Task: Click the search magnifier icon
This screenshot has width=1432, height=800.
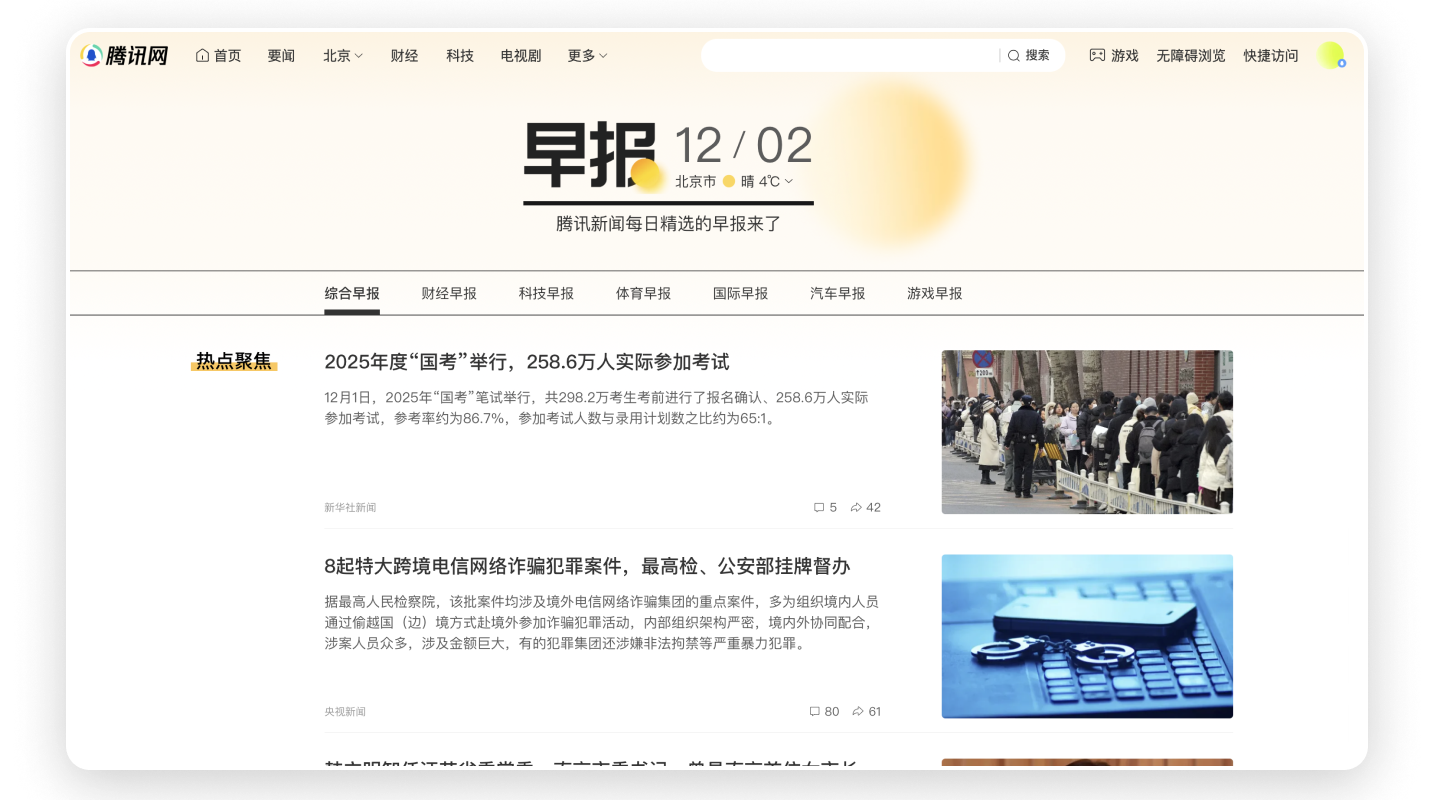Action: 1014,55
